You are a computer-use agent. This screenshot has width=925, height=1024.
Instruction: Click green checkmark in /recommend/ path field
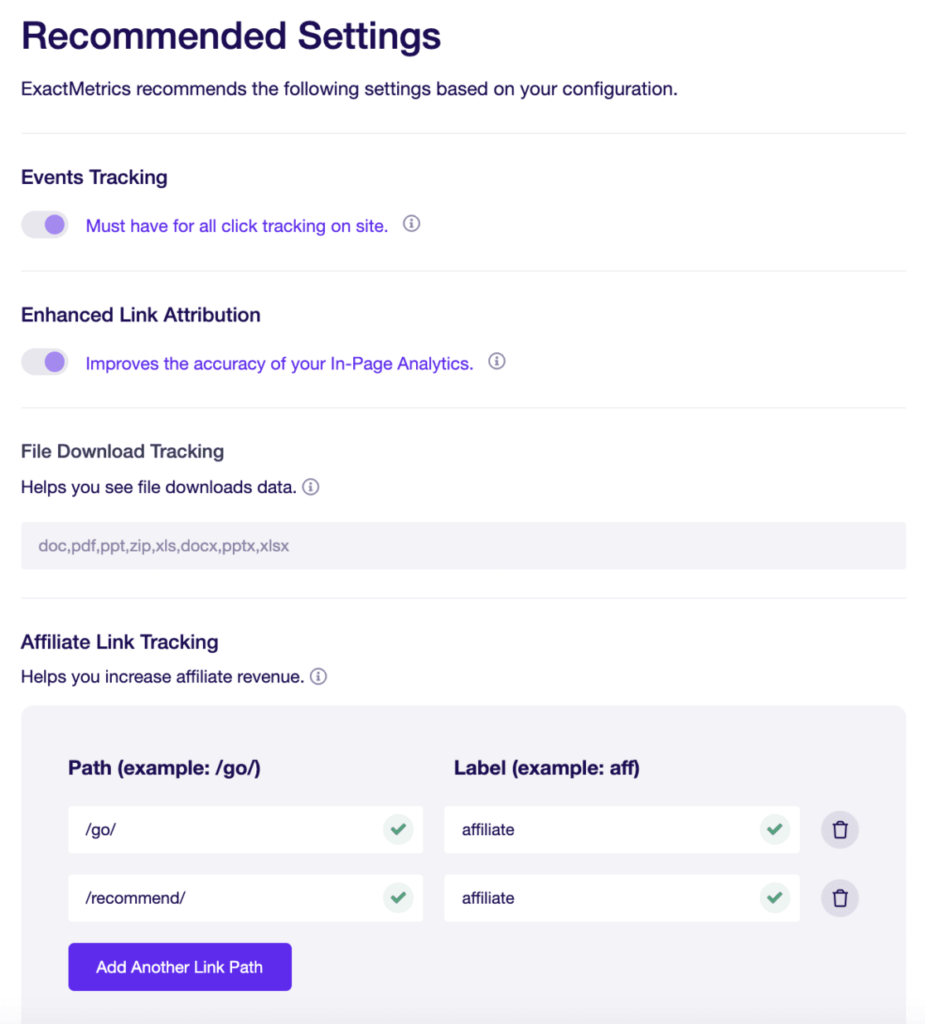398,898
